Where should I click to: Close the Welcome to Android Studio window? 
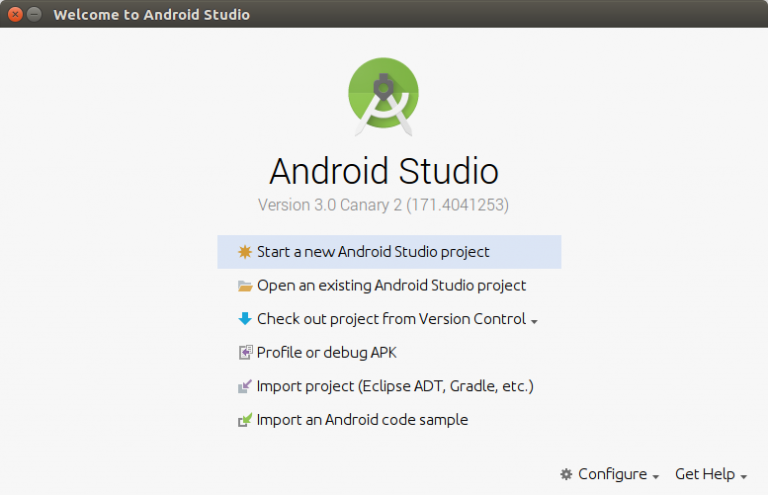click(x=15, y=14)
